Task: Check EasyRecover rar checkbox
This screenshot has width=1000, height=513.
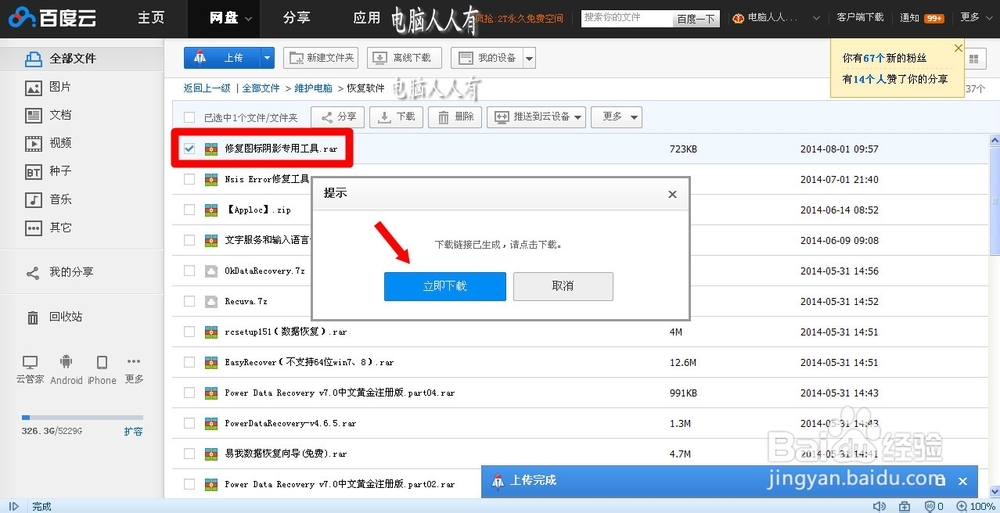Action: pos(189,362)
